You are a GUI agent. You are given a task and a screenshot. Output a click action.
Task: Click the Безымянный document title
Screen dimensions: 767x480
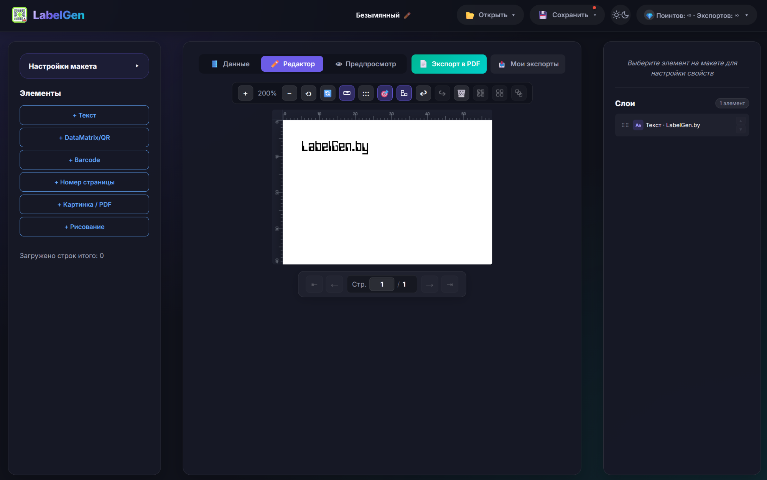coord(377,15)
